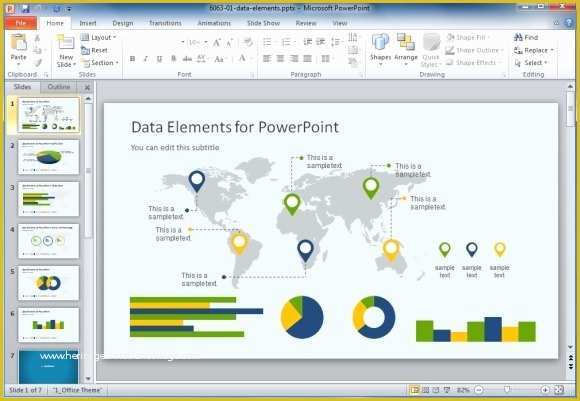Screen dimensions: 580x401
Task: Apply bulleted list
Action: [x=267, y=42]
